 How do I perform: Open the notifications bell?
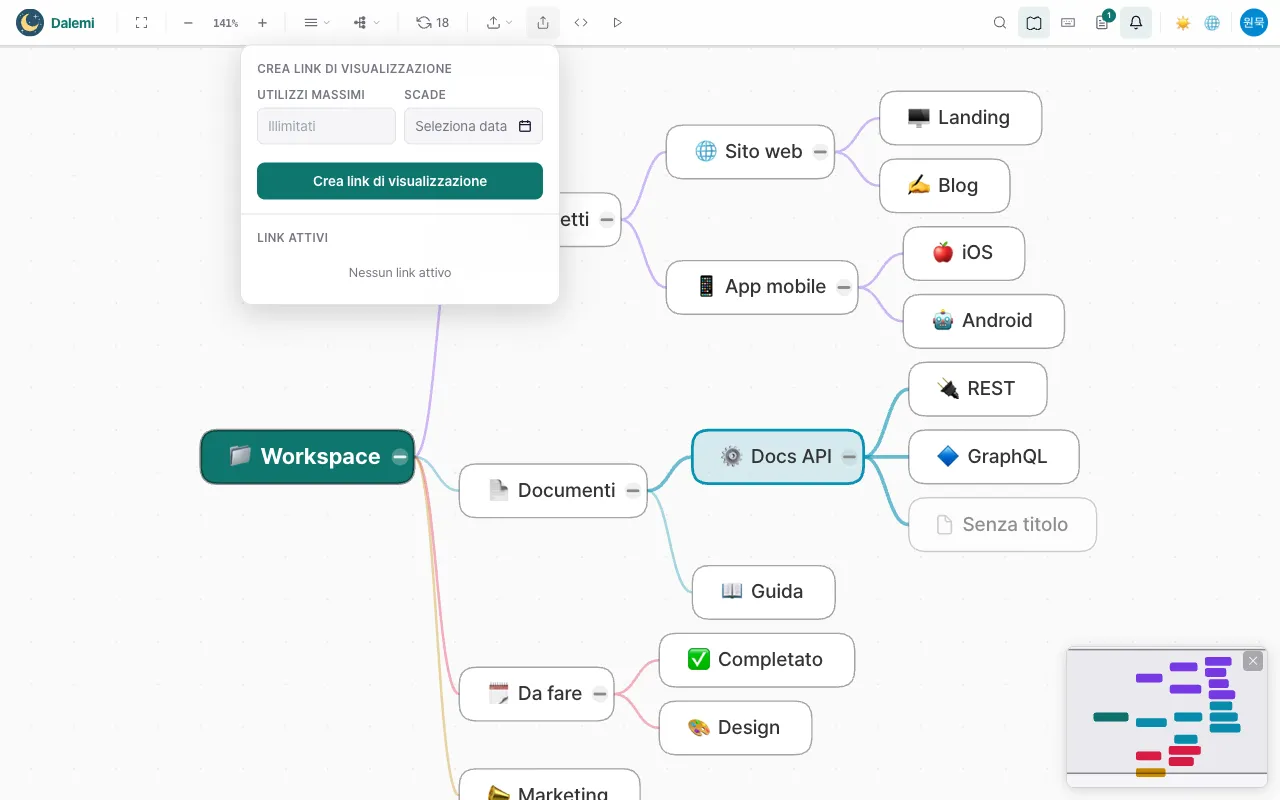coord(1136,22)
